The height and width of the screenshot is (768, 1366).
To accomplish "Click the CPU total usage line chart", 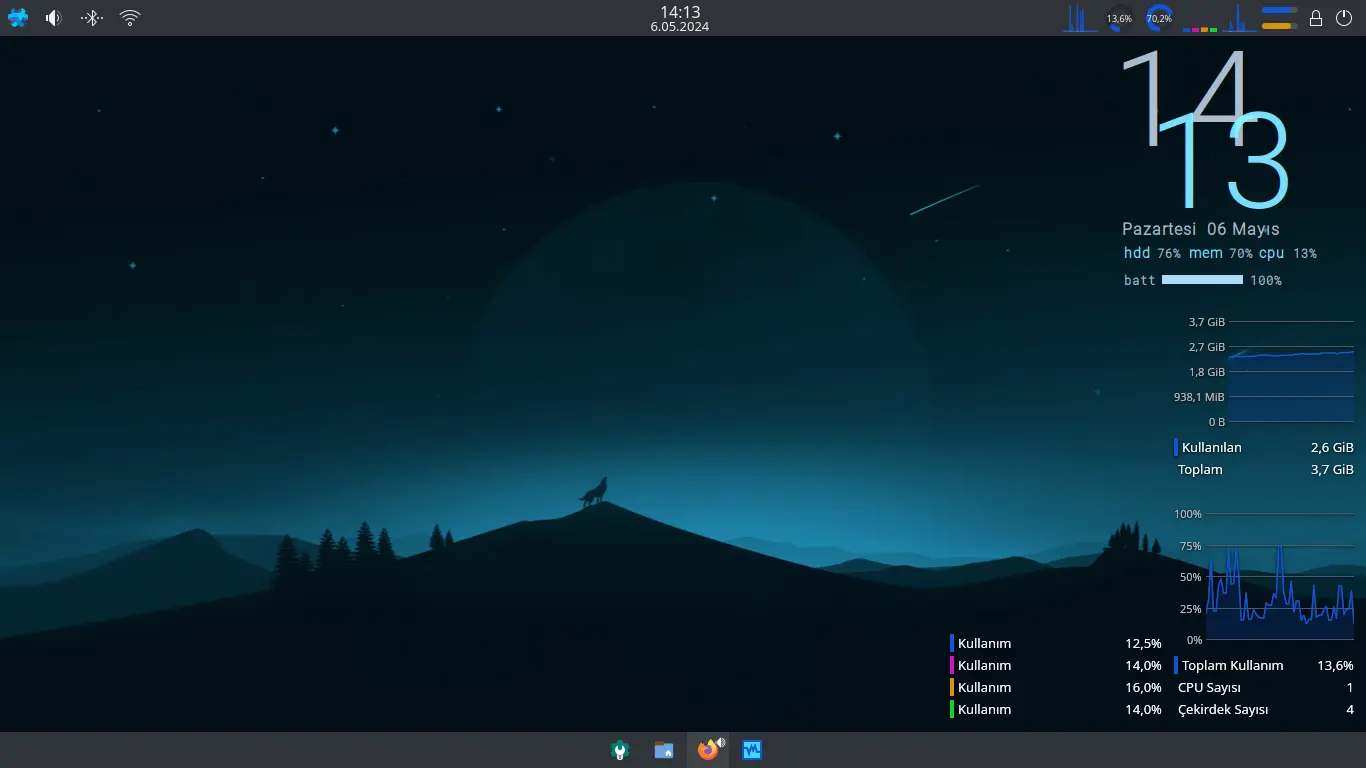I will (1280, 577).
